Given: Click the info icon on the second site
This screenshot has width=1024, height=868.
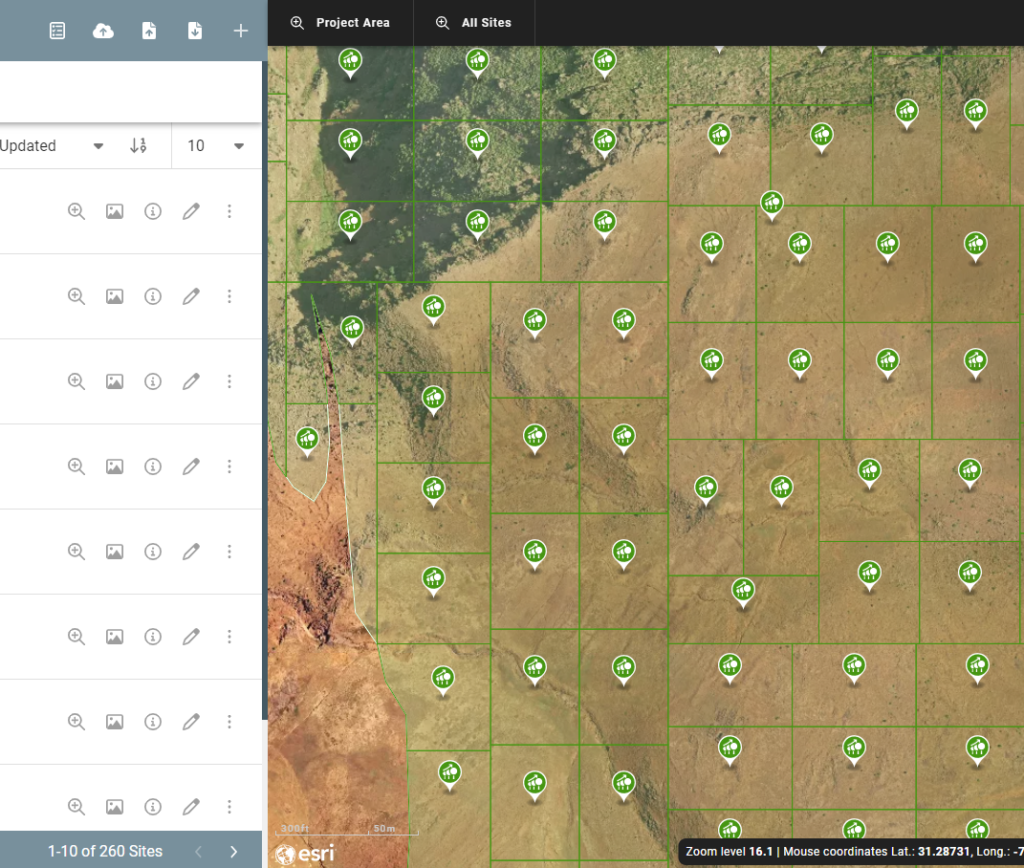Looking at the screenshot, I should [152, 296].
